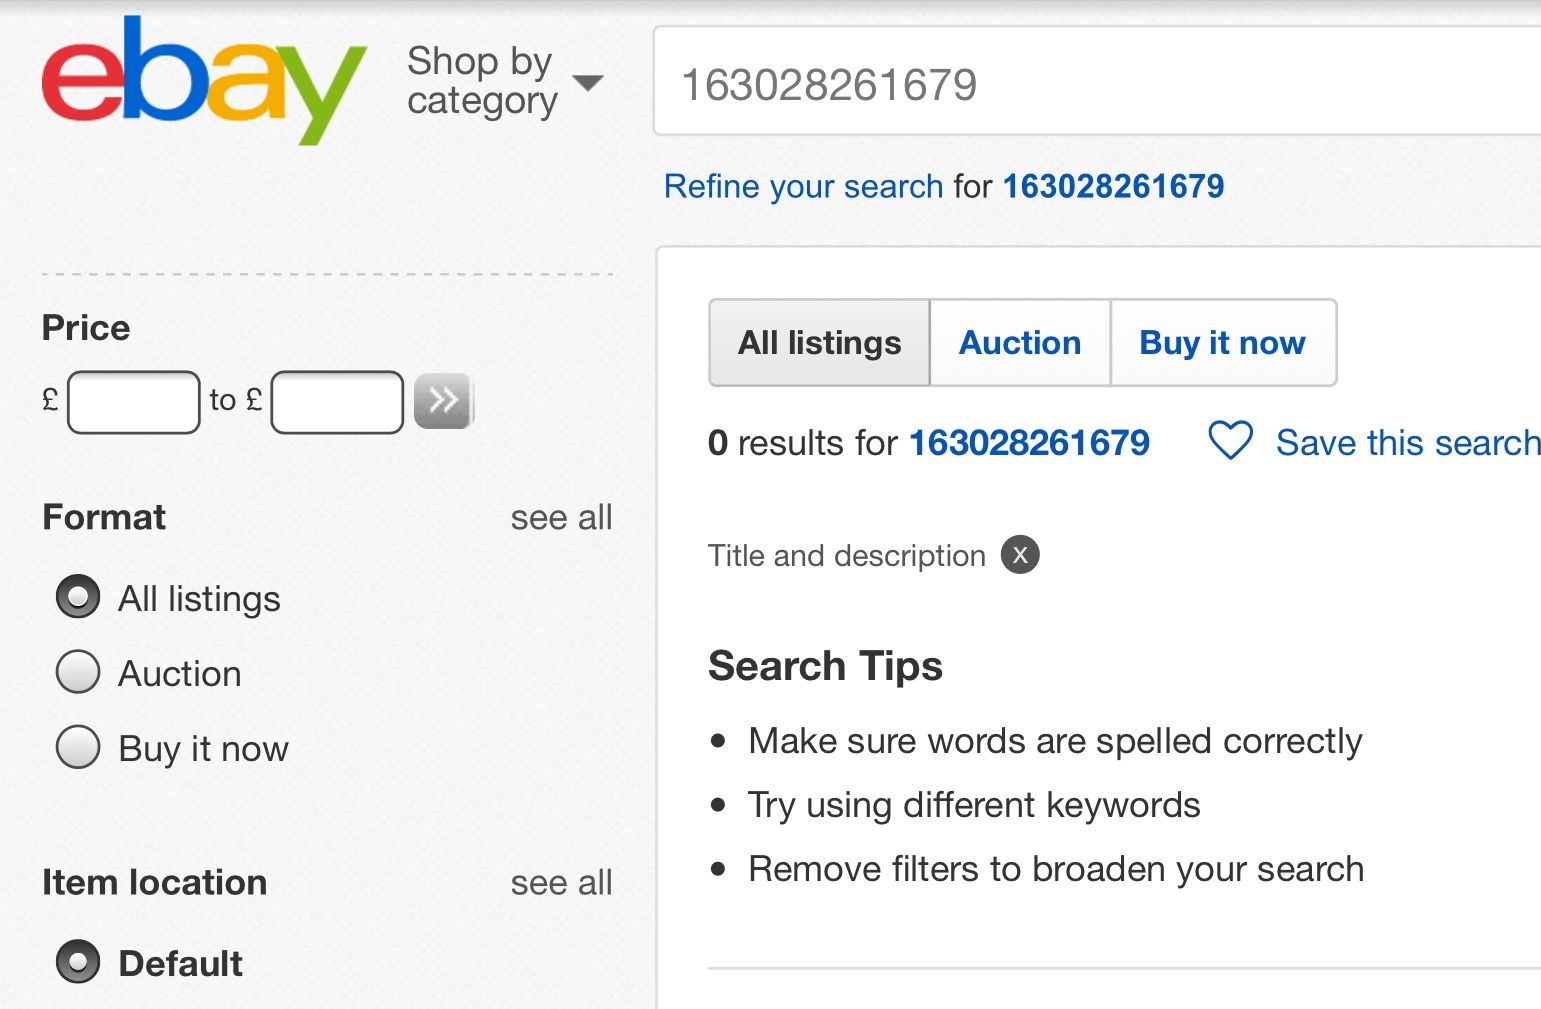Select the All listings radio button
Viewport: 1541px width, 1009px height.
coord(78,597)
